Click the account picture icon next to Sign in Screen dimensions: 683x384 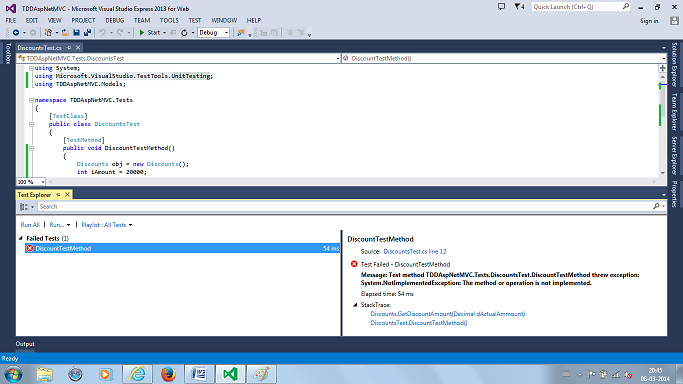[x=674, y=21]
